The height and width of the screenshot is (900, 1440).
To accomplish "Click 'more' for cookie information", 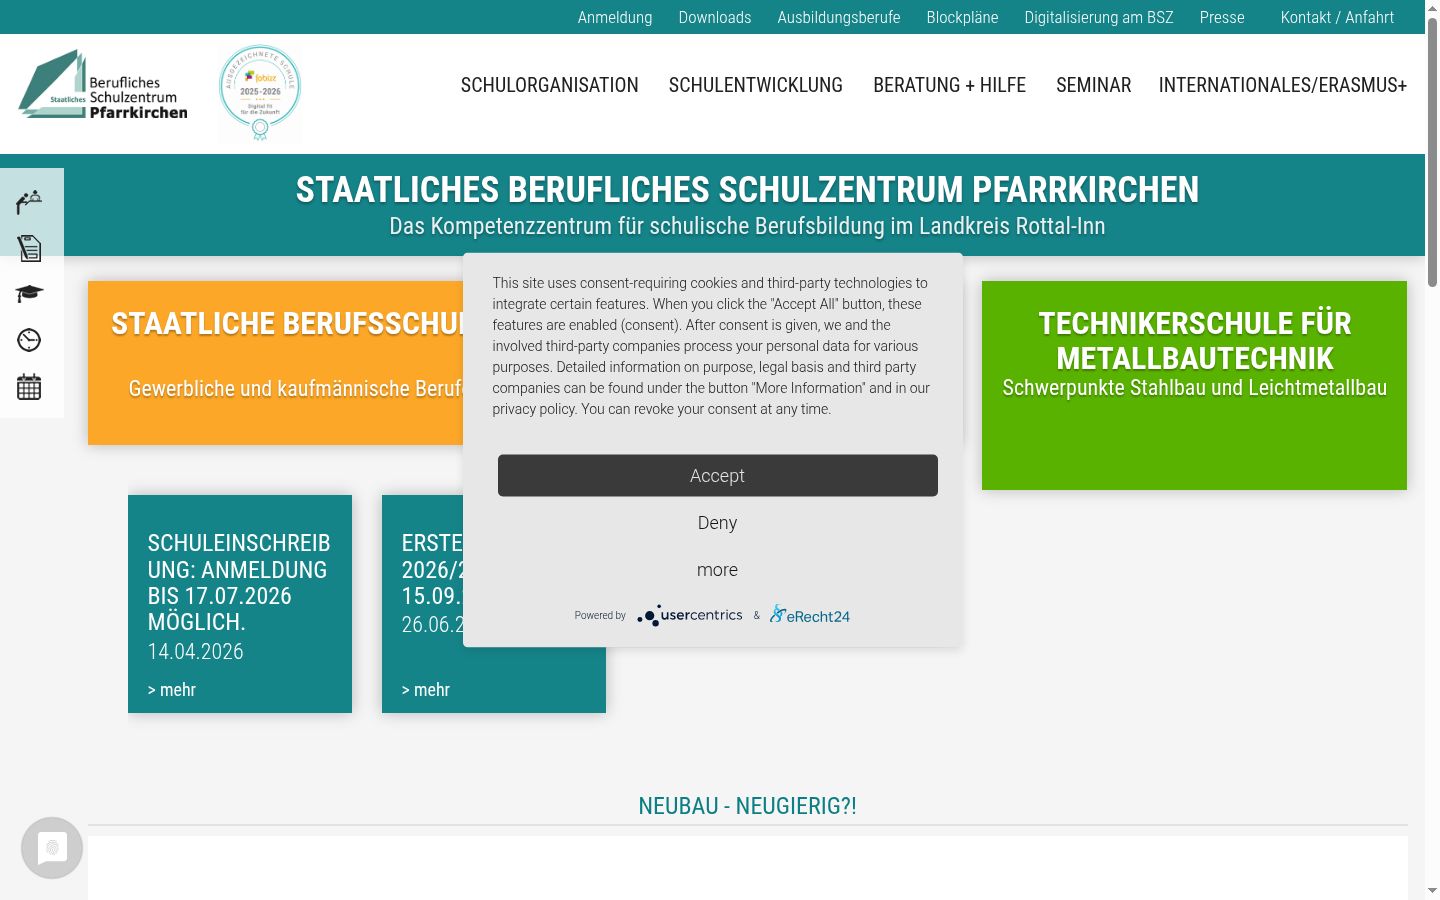I will [x=718, y=569].
